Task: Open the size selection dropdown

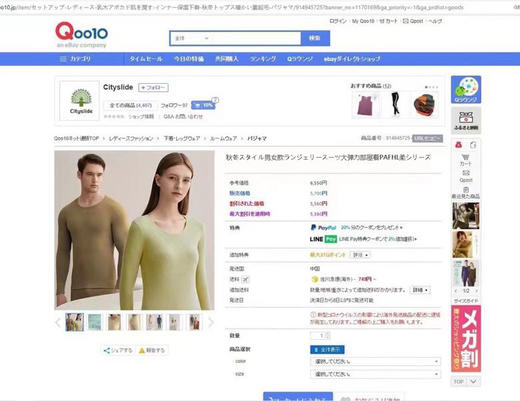Action: click(375, 374)
